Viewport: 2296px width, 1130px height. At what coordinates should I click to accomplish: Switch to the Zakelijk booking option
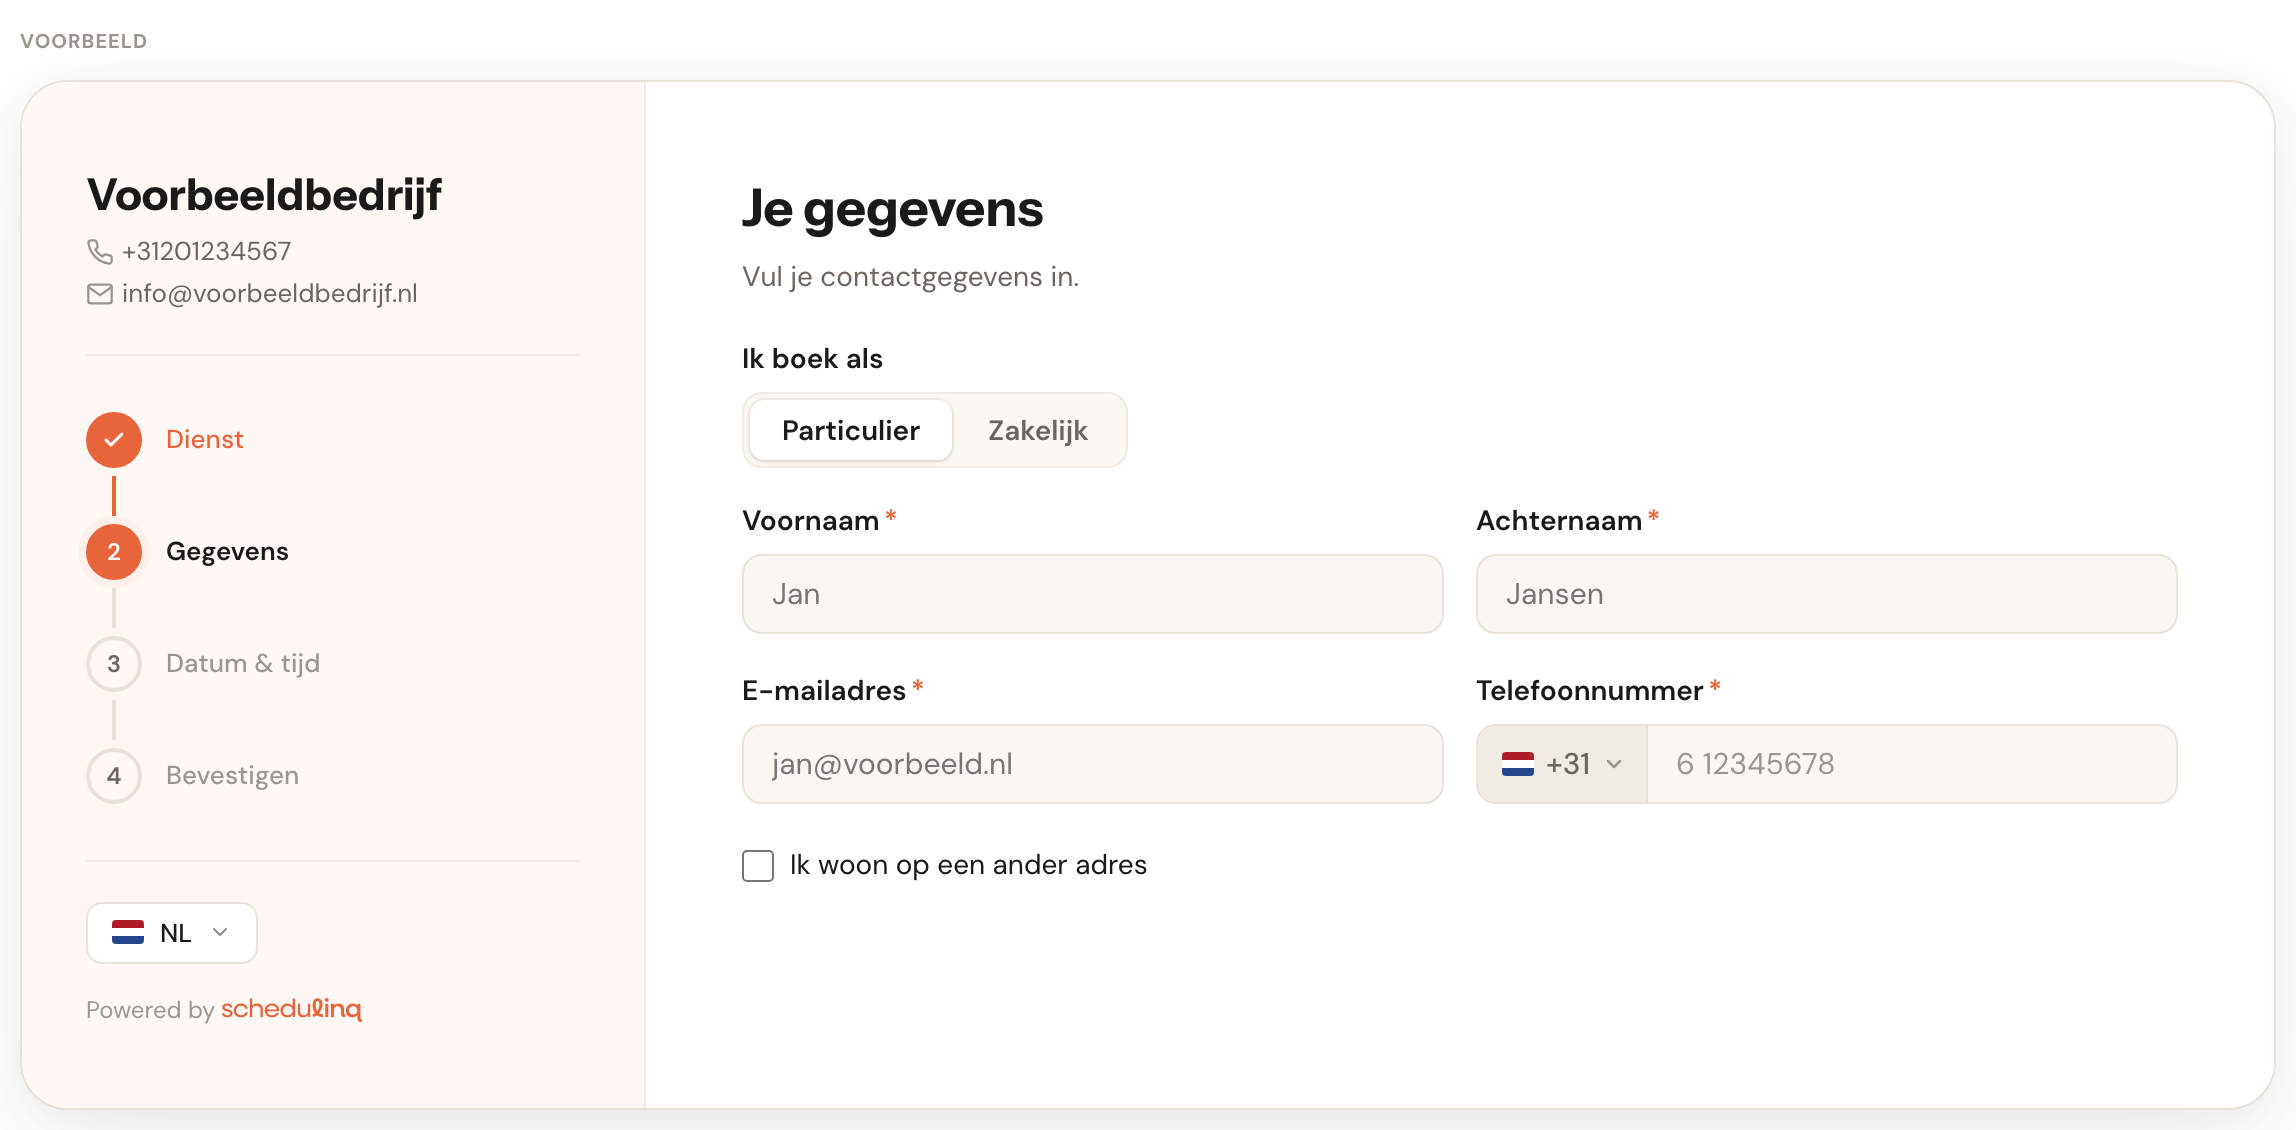pyautogui.click(x=1038, y=430)
